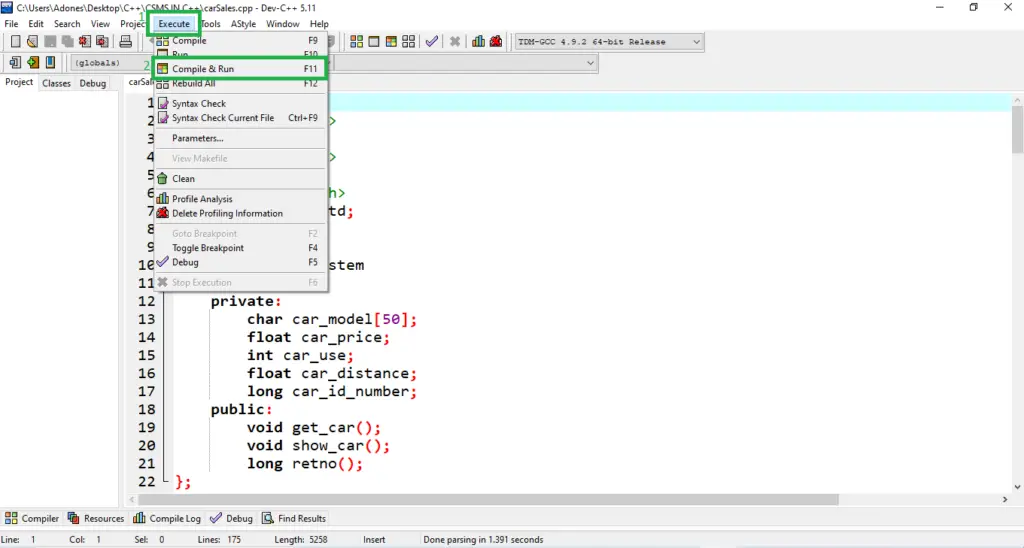Open the Window menu
The image size is (1024, 548).
(x=283, y=24)
